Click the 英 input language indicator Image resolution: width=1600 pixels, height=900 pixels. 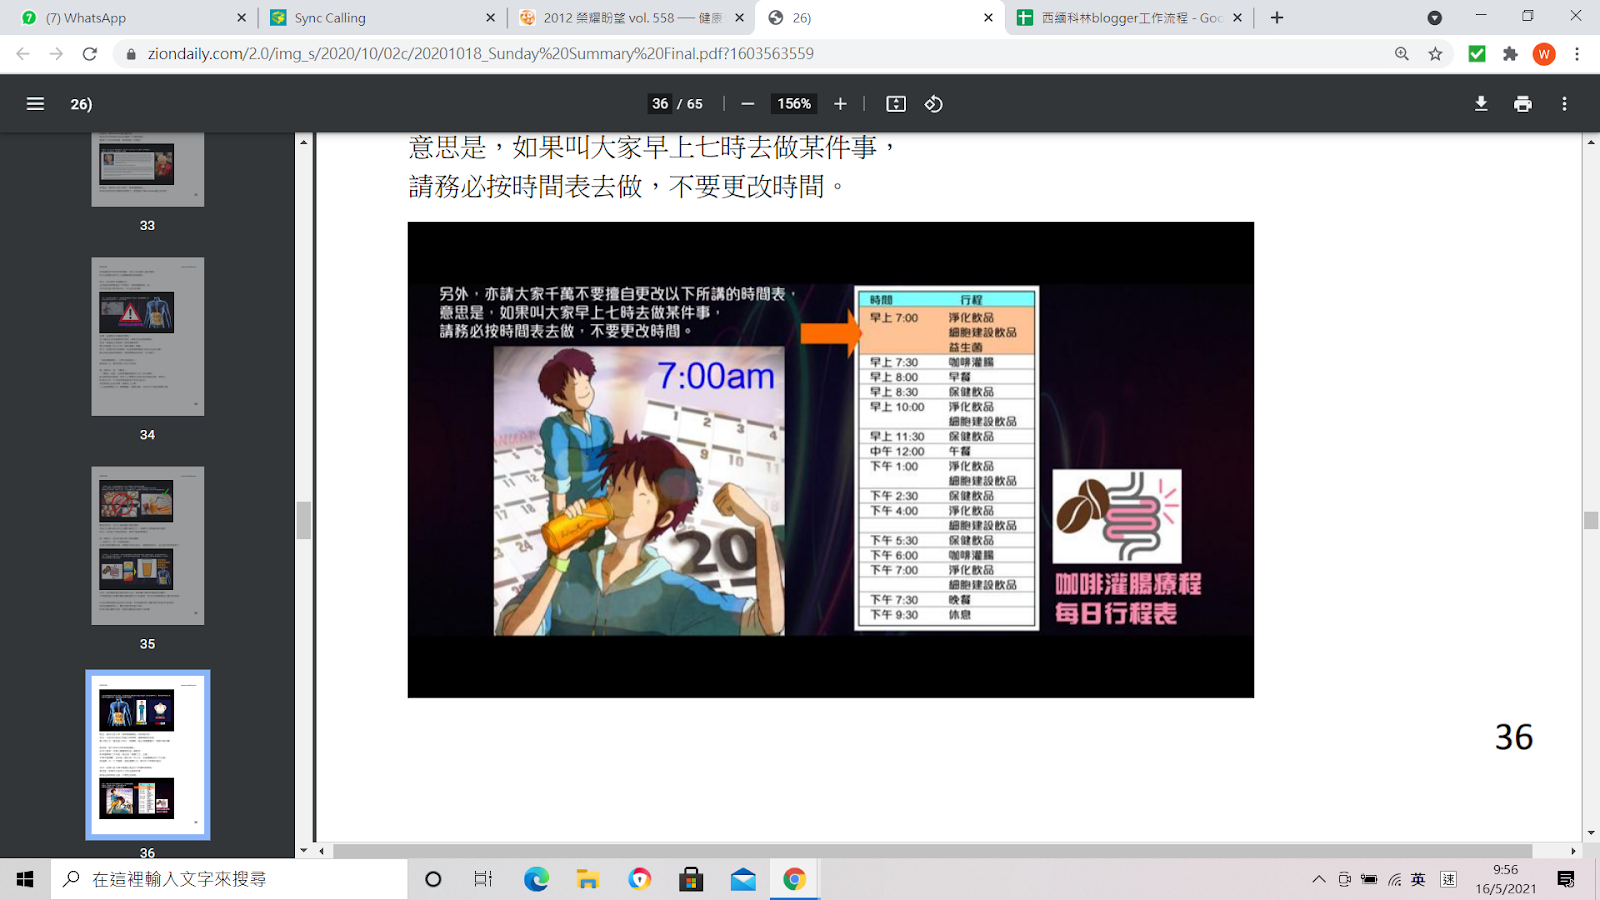pyautogui.click(x=1418, y=879)
